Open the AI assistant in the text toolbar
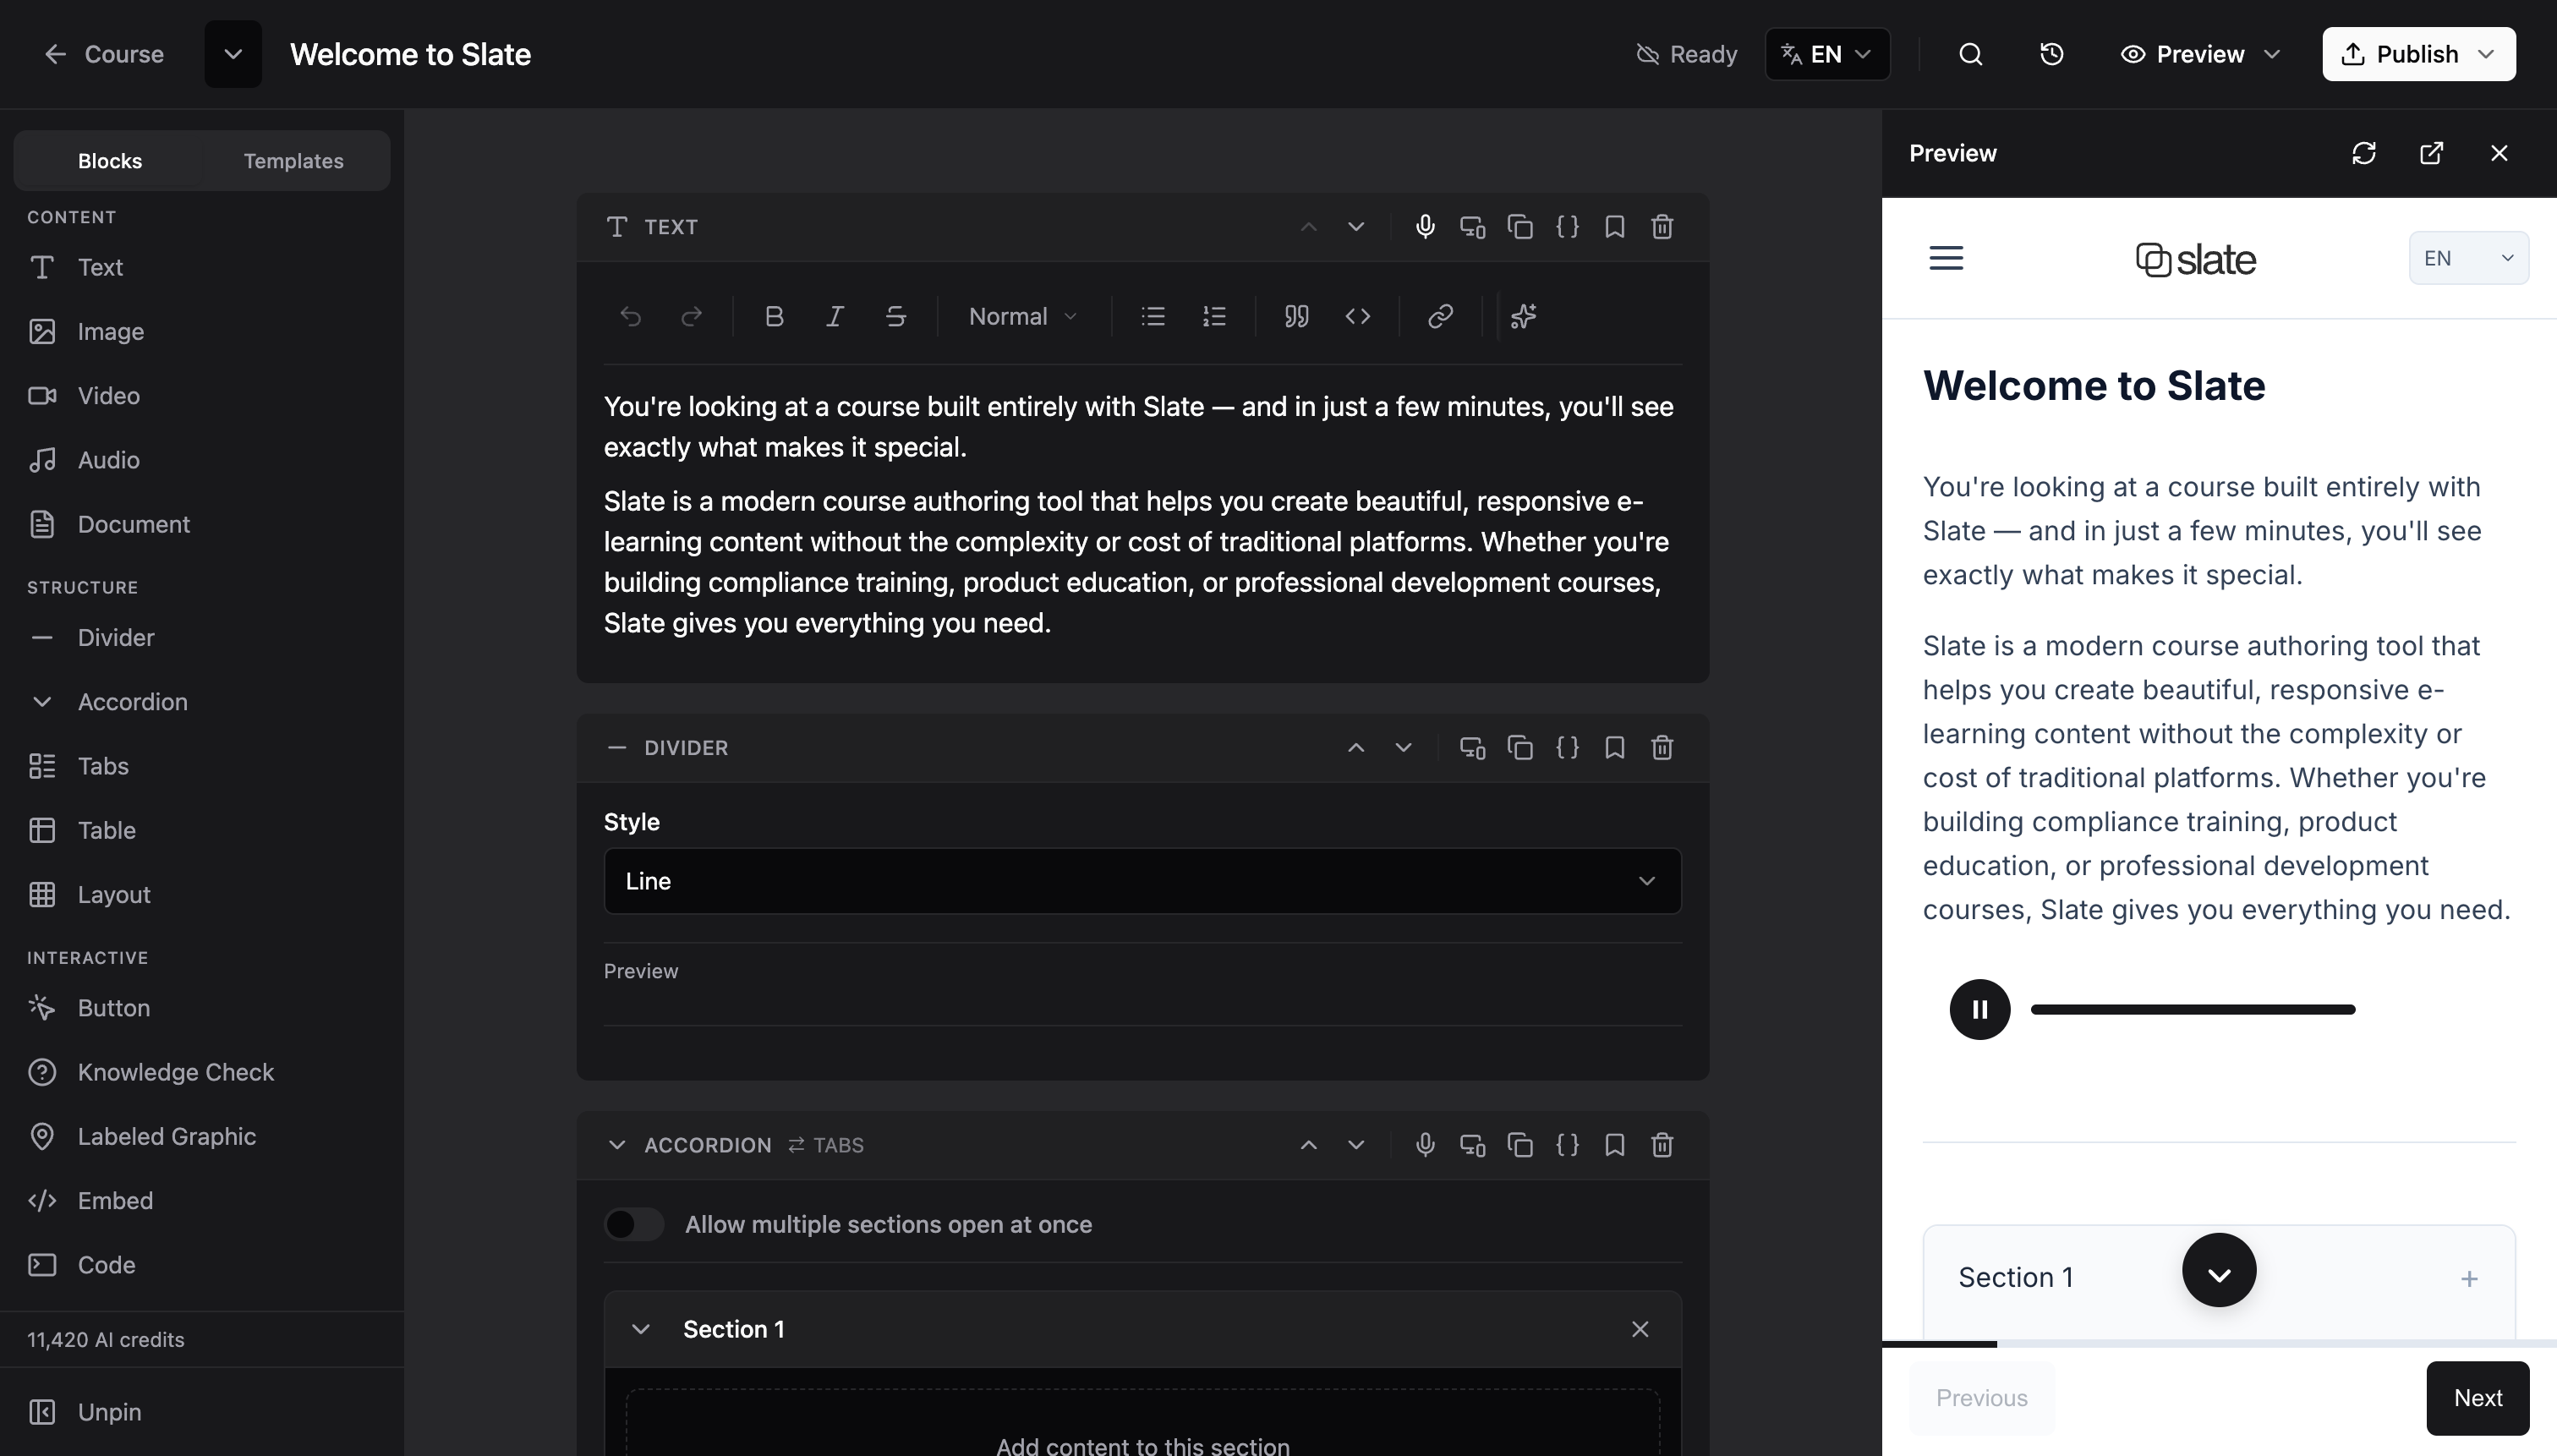The height and width of the screenshot is (1456, 2557). (1522, 316)
